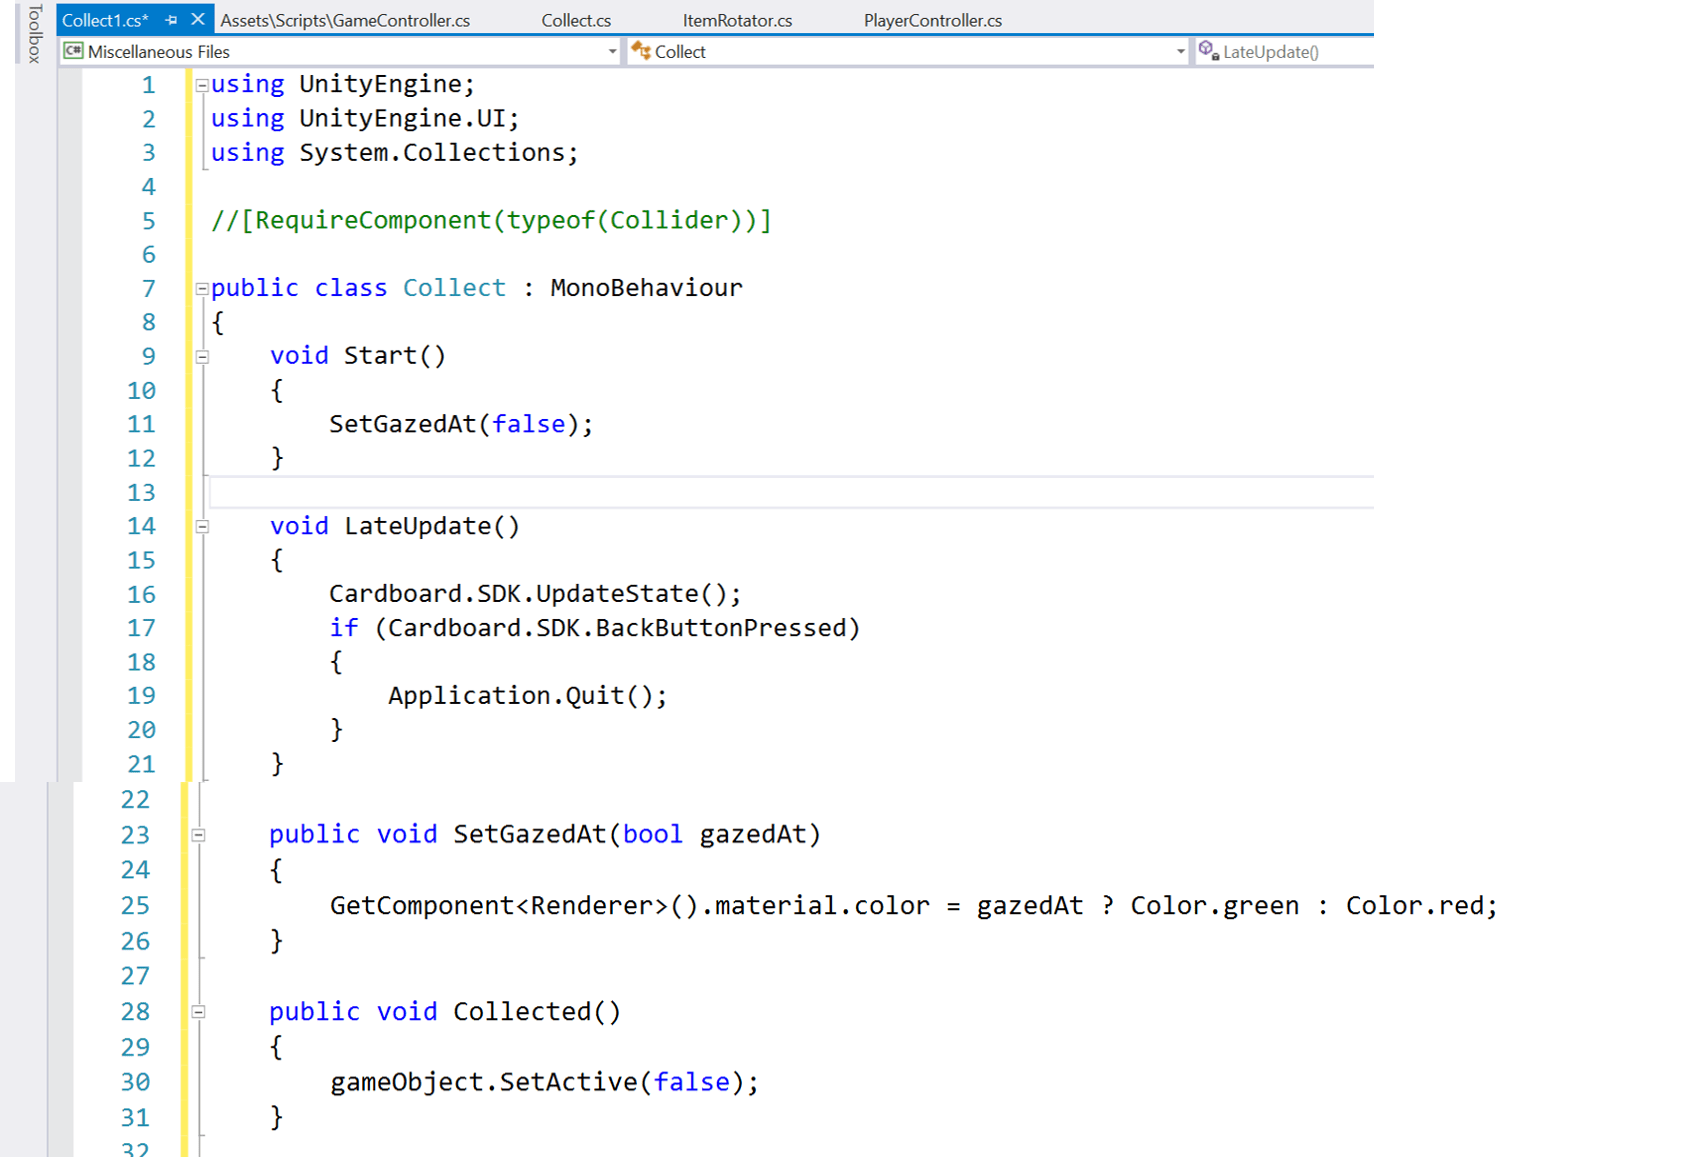Collapse the Collected() method
Viewport: 1706px width, 1157px height.
pos(199,1012)
